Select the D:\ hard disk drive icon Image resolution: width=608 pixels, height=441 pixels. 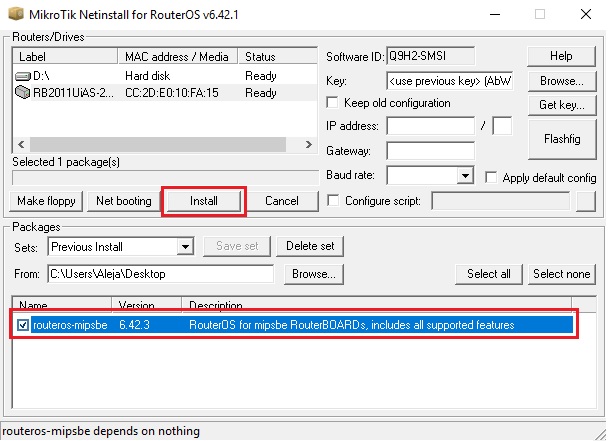22,76
